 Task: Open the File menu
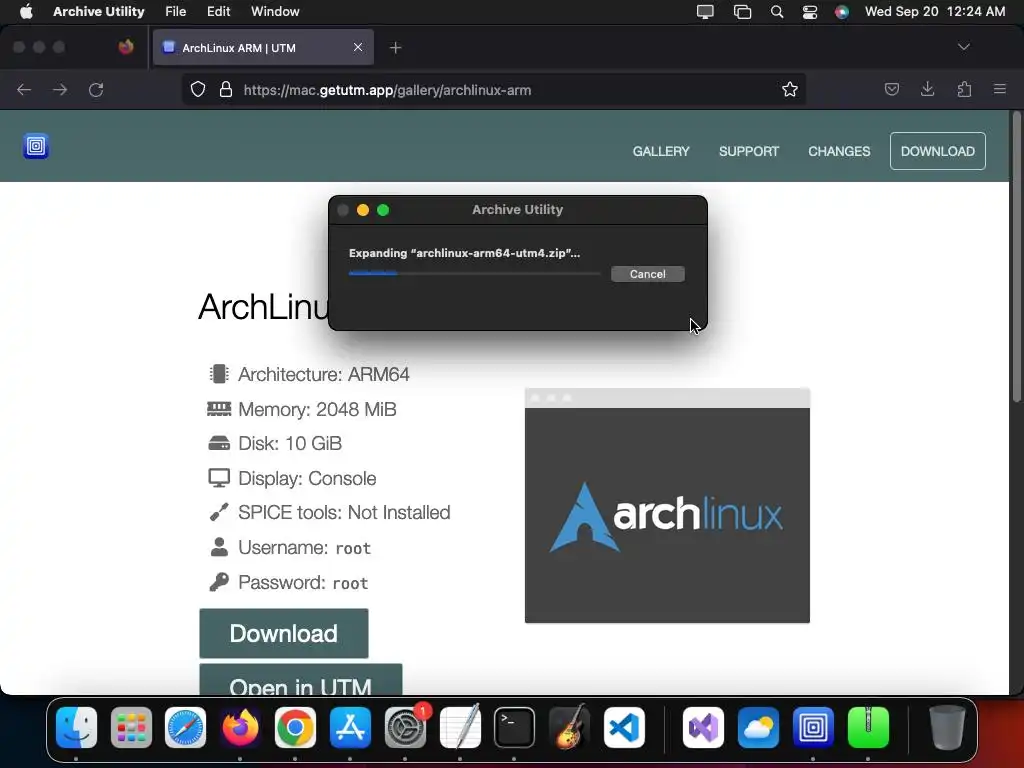tap(175, 11)
